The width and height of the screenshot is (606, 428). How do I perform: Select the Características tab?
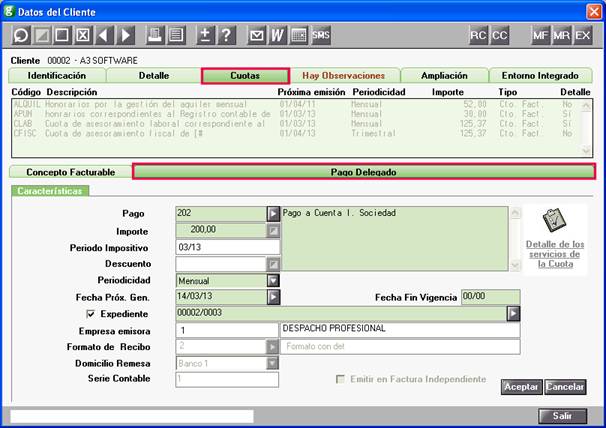50,191
